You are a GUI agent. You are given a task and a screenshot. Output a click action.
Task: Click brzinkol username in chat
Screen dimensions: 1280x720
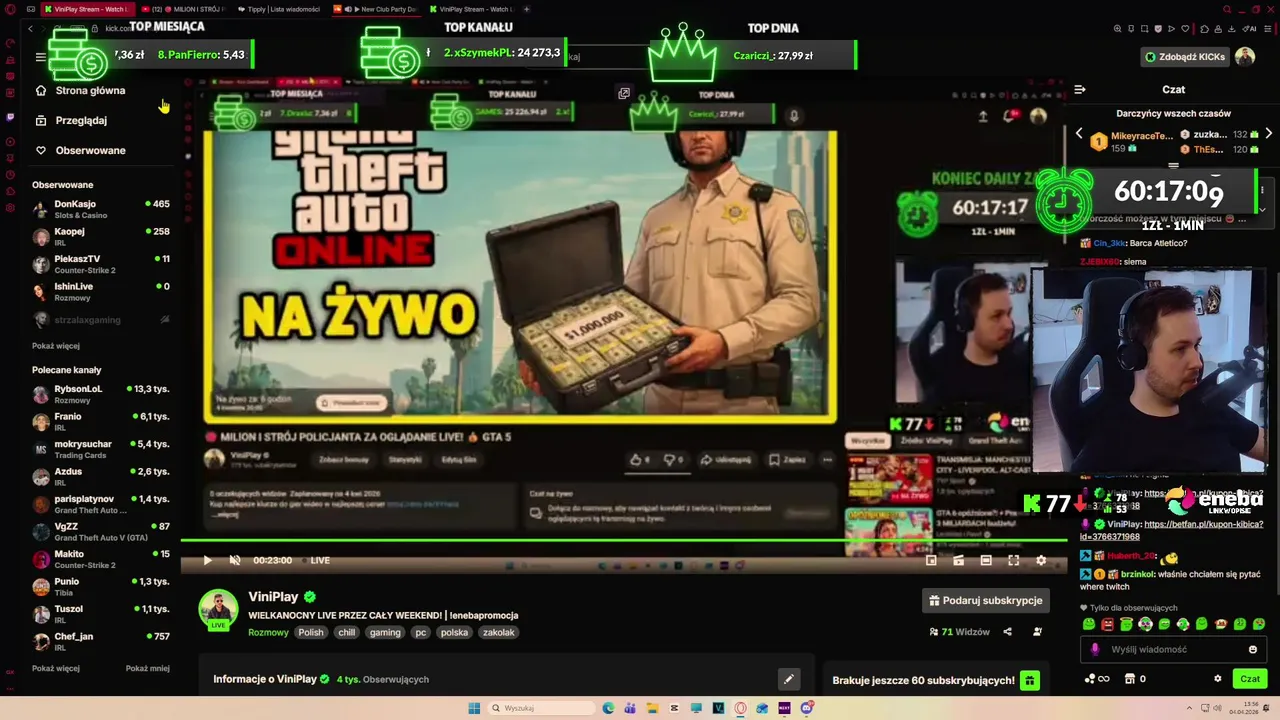pyautogui.click(x=1137, y=574)
